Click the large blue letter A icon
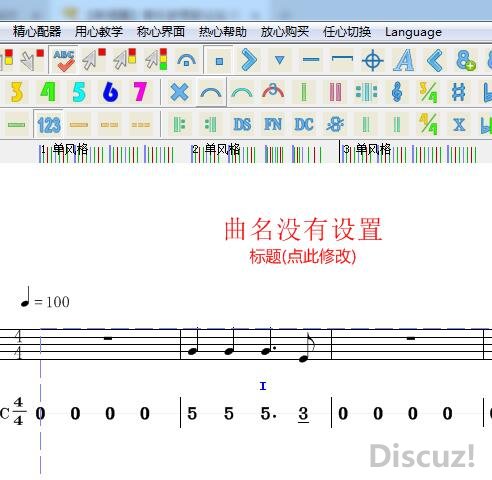492x480 pixels. point(404,60)
